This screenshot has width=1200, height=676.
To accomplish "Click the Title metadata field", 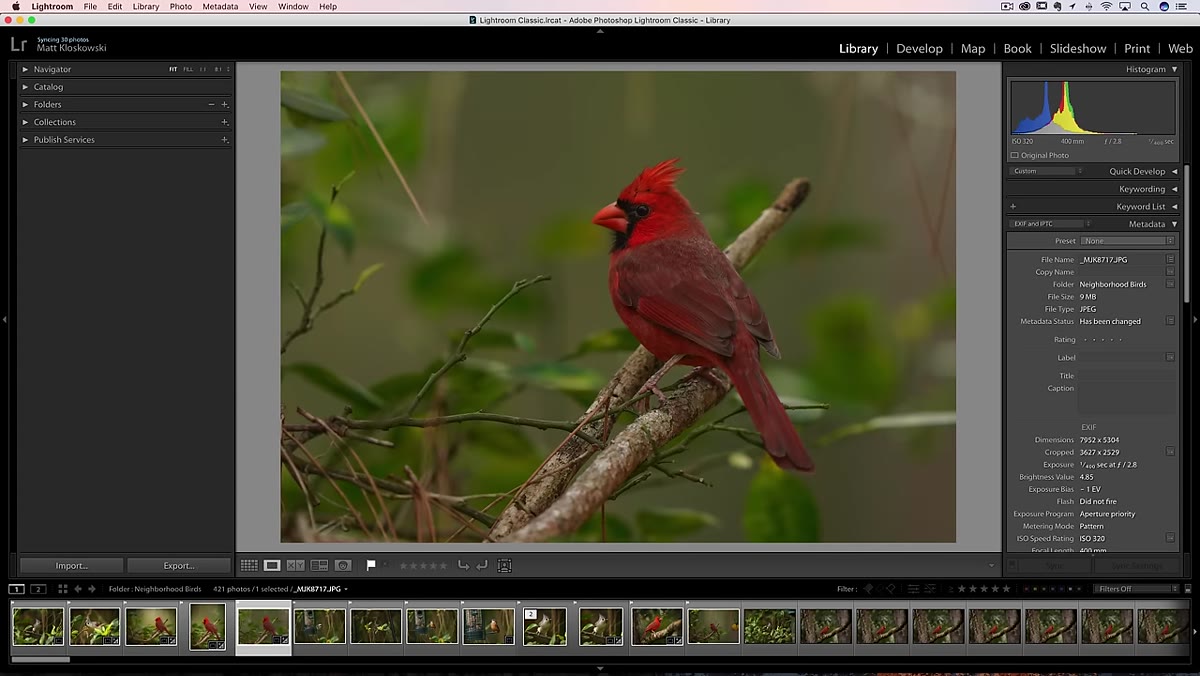I will click(1127, 376).
